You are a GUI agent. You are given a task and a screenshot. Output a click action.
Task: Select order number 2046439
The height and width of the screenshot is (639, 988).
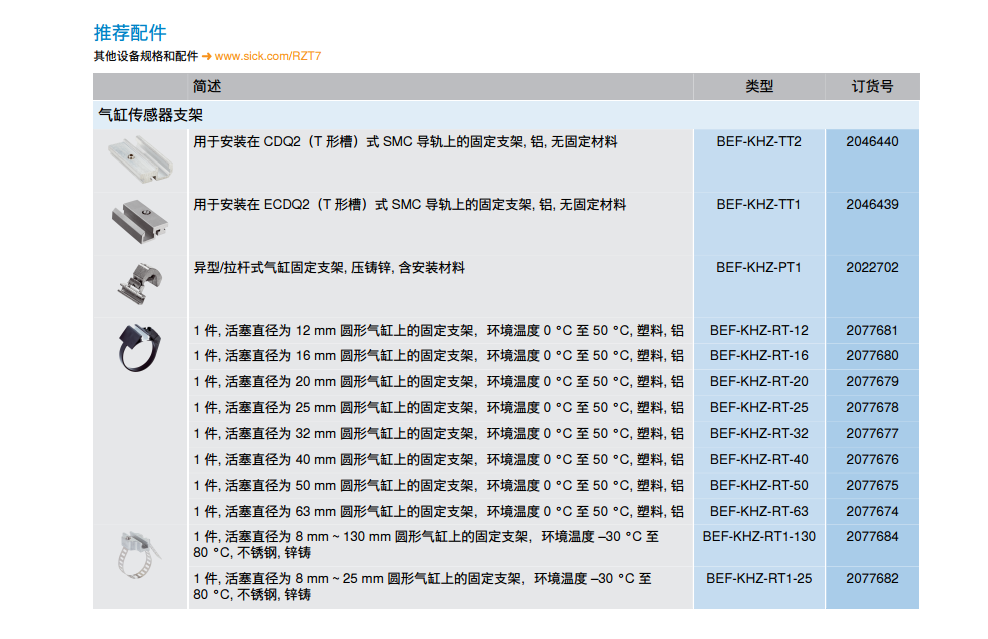point(873,204)
